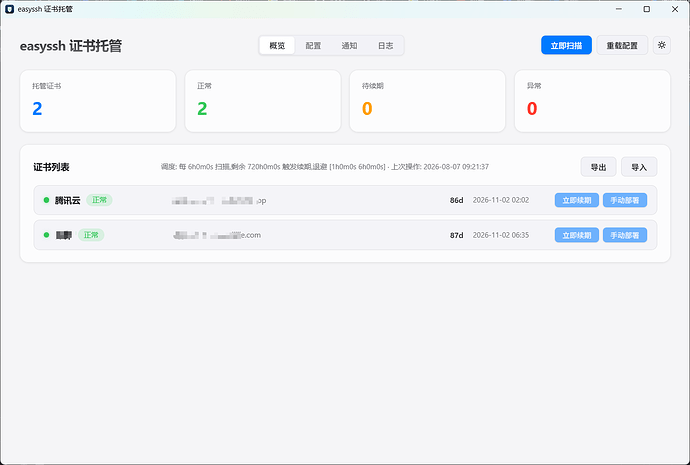The image size is (690, 465).
Task: Click expiry date 2026-11-02 02:02
Action: tap(501, 200)
